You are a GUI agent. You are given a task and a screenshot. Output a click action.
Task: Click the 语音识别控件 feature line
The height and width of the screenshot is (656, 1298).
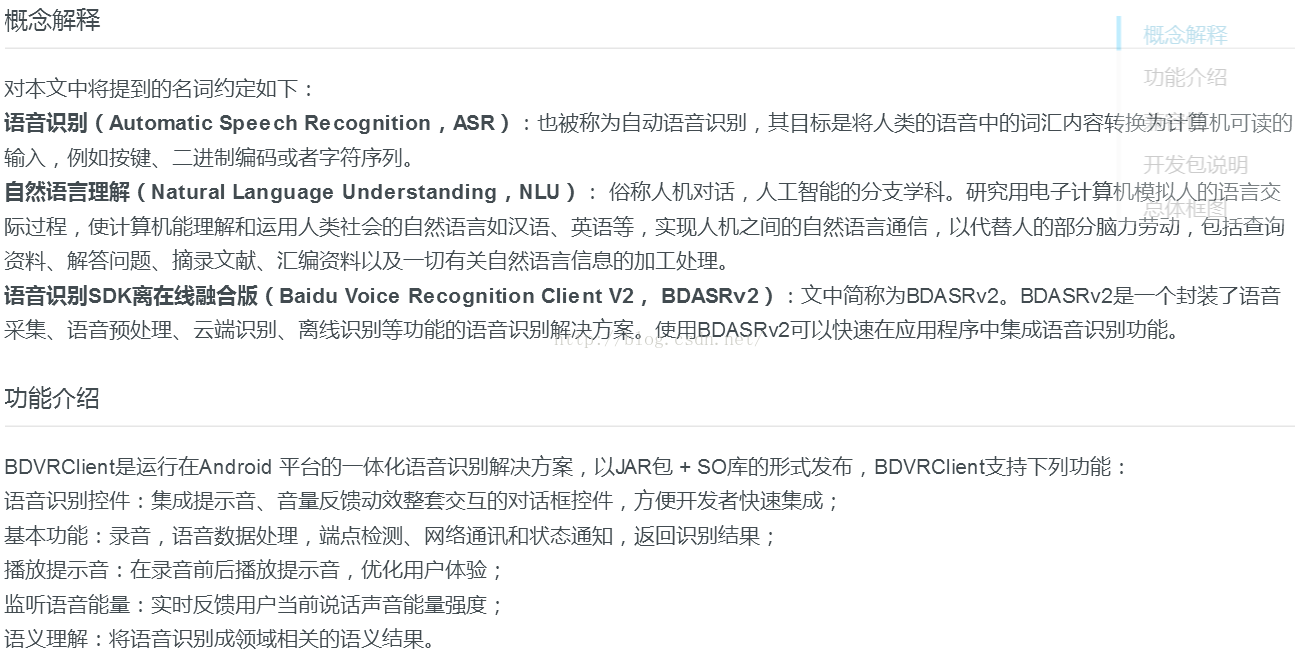pyautogui.click(x=421, y=501)
